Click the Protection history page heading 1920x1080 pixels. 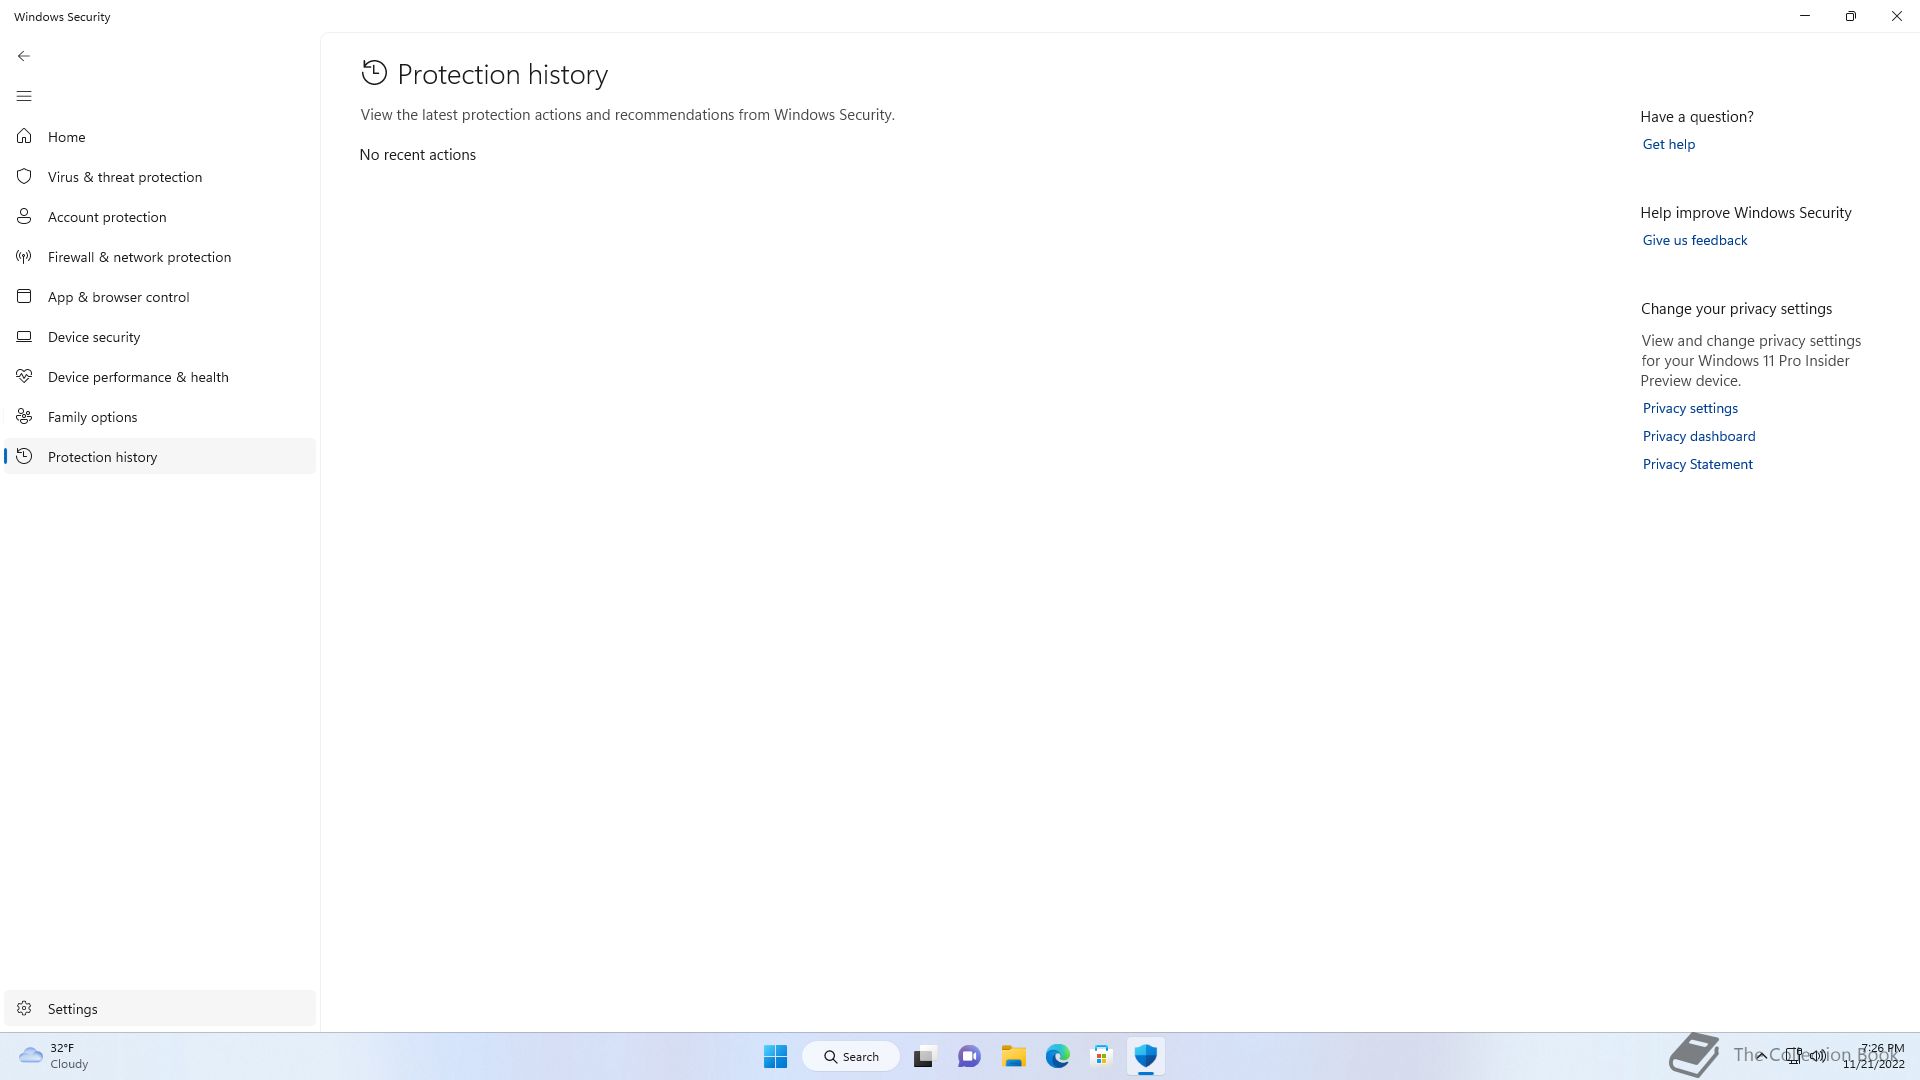[x=502, y=75]
